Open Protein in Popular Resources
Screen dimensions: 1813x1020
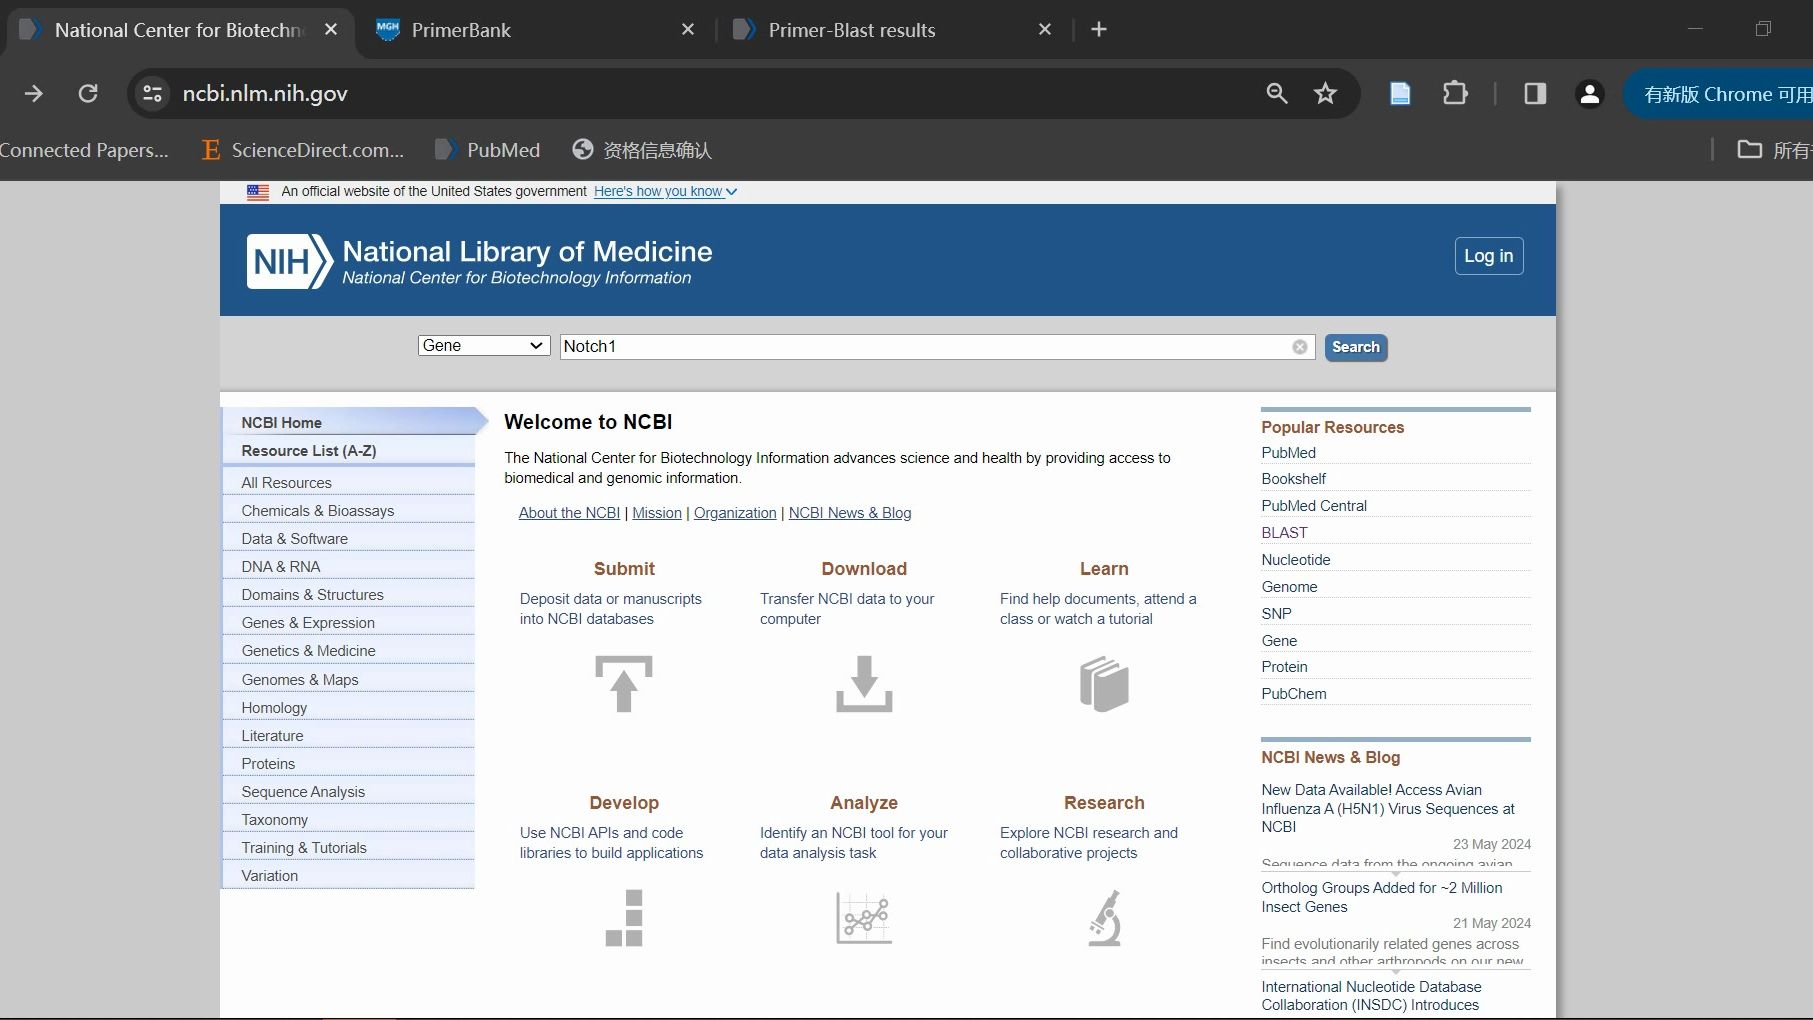[x=1284, y=666]
